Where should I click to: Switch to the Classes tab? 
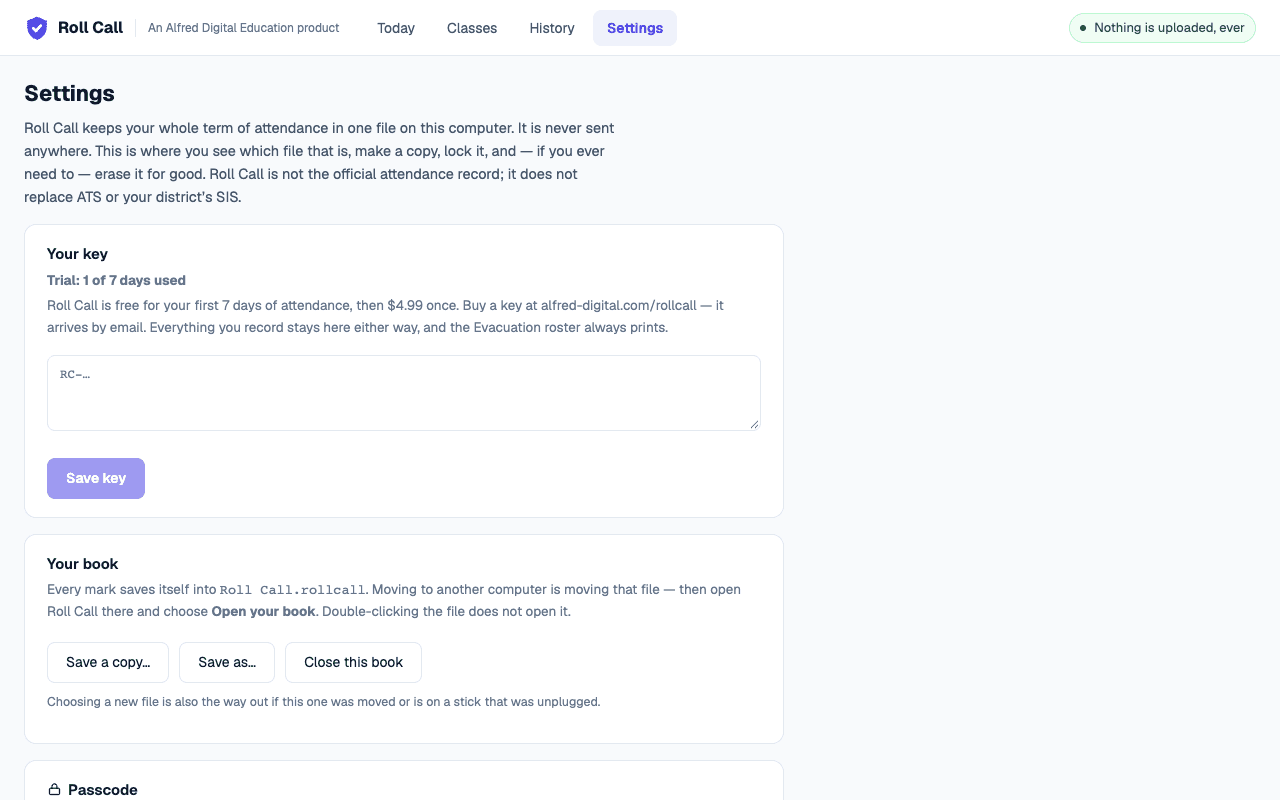pos(472,28)
